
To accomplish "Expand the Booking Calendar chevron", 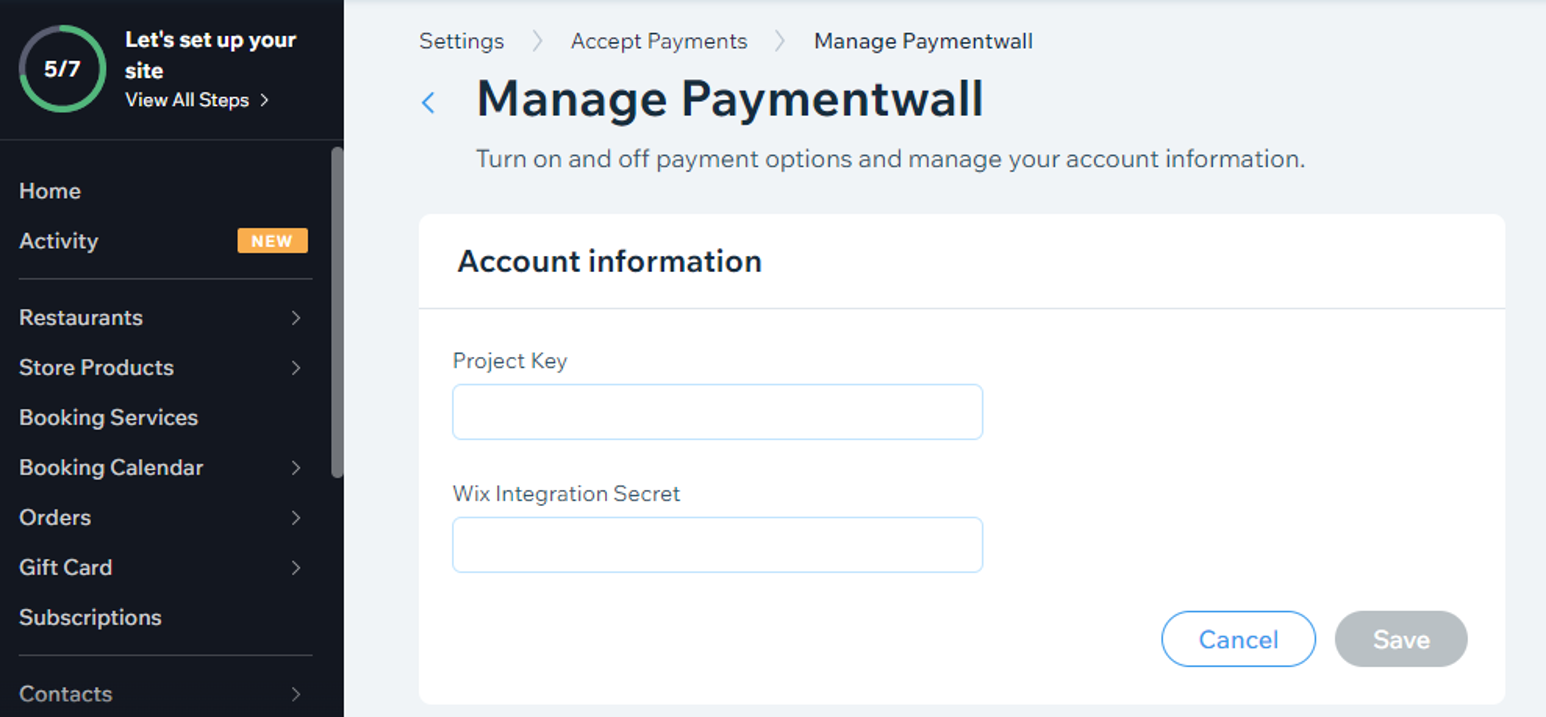I will click(x=296, y=468).
